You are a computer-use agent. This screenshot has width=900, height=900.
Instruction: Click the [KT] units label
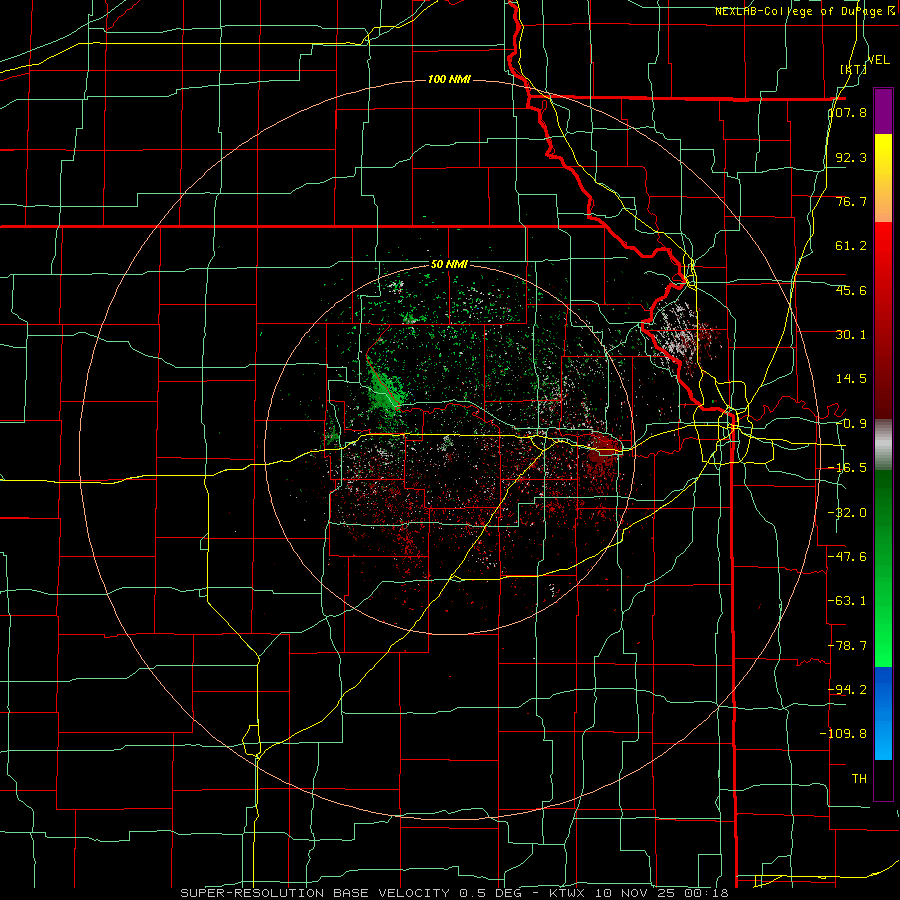(854, 69)
